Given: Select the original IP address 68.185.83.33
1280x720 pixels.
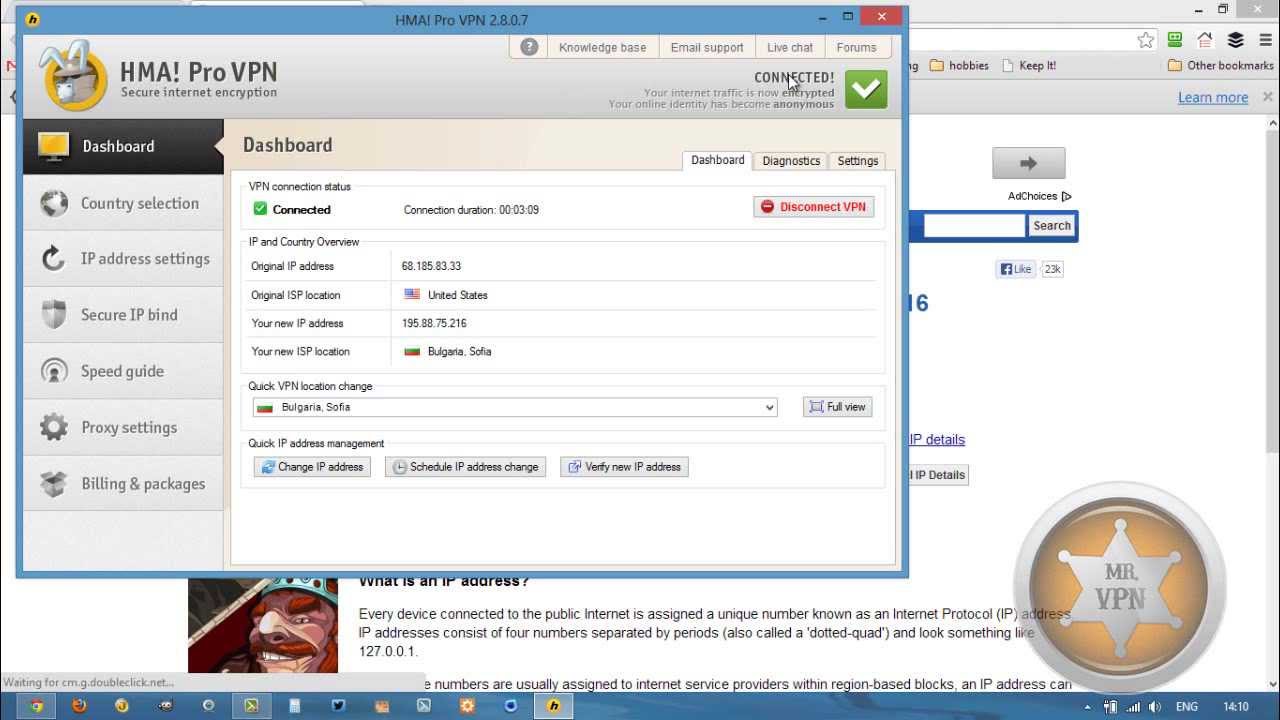Looking at the screenshot, I should [431, 267].
